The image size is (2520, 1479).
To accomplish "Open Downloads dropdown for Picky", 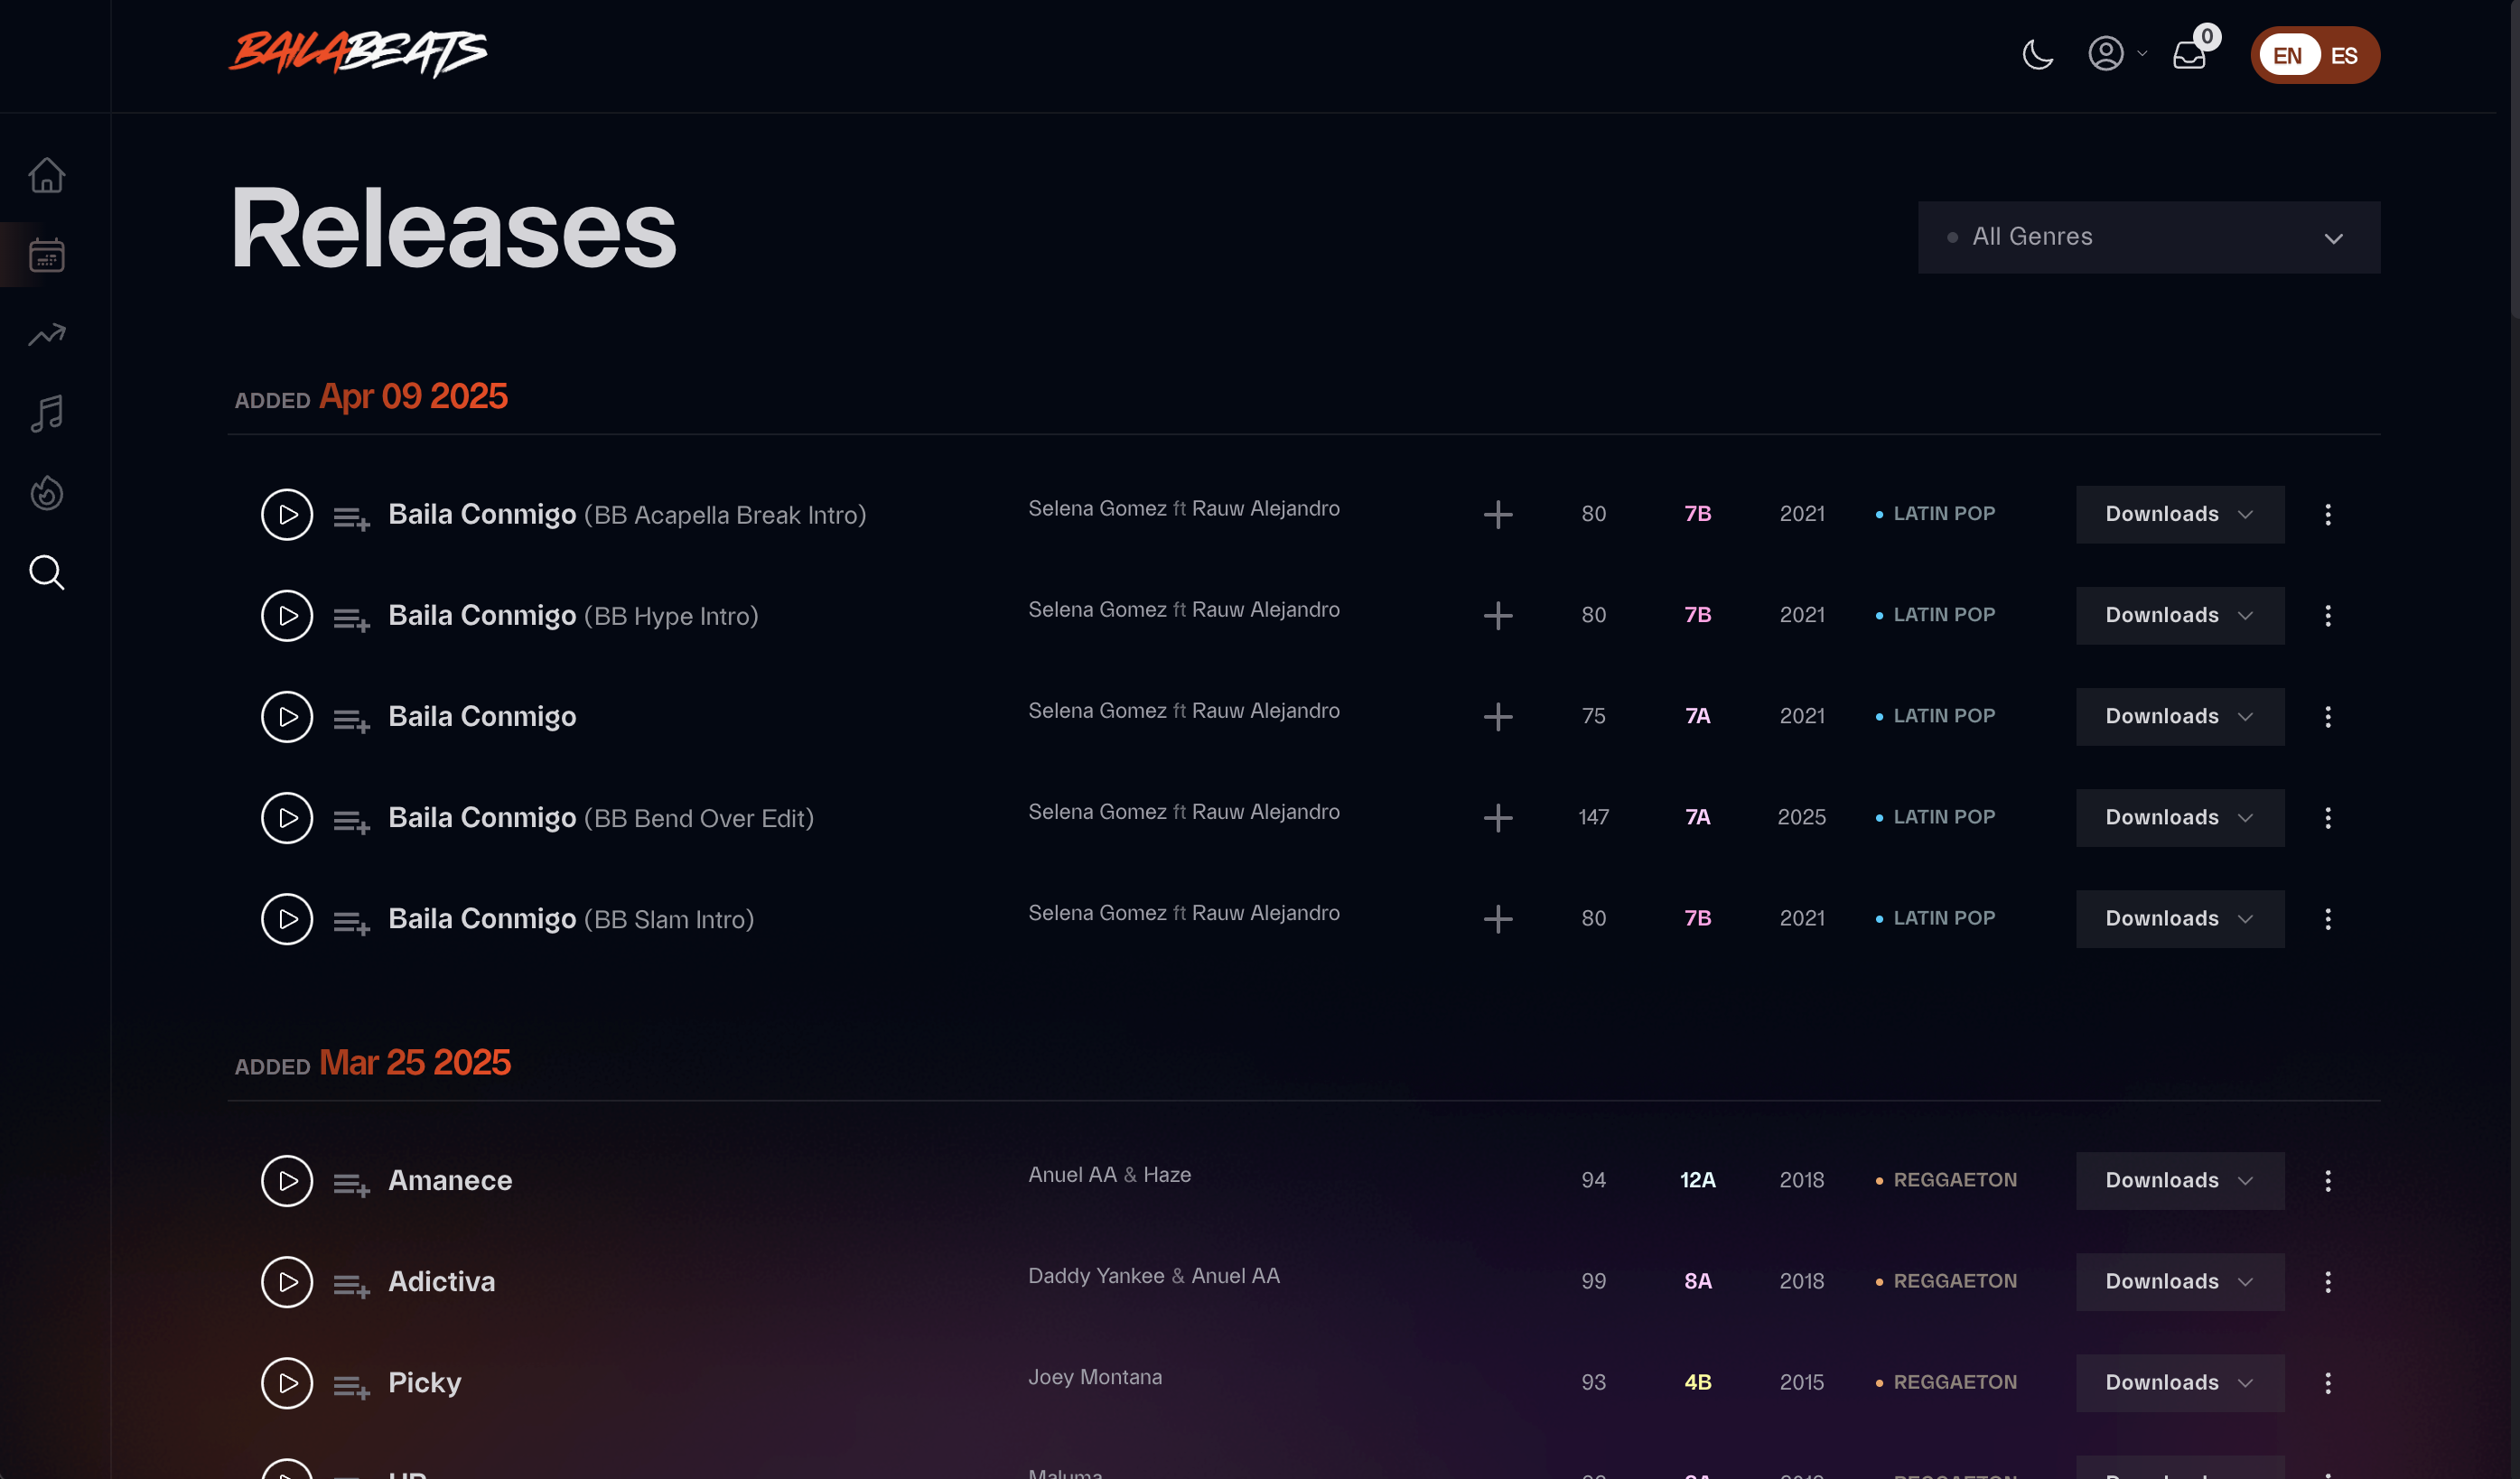I will click(2179, 1383).
